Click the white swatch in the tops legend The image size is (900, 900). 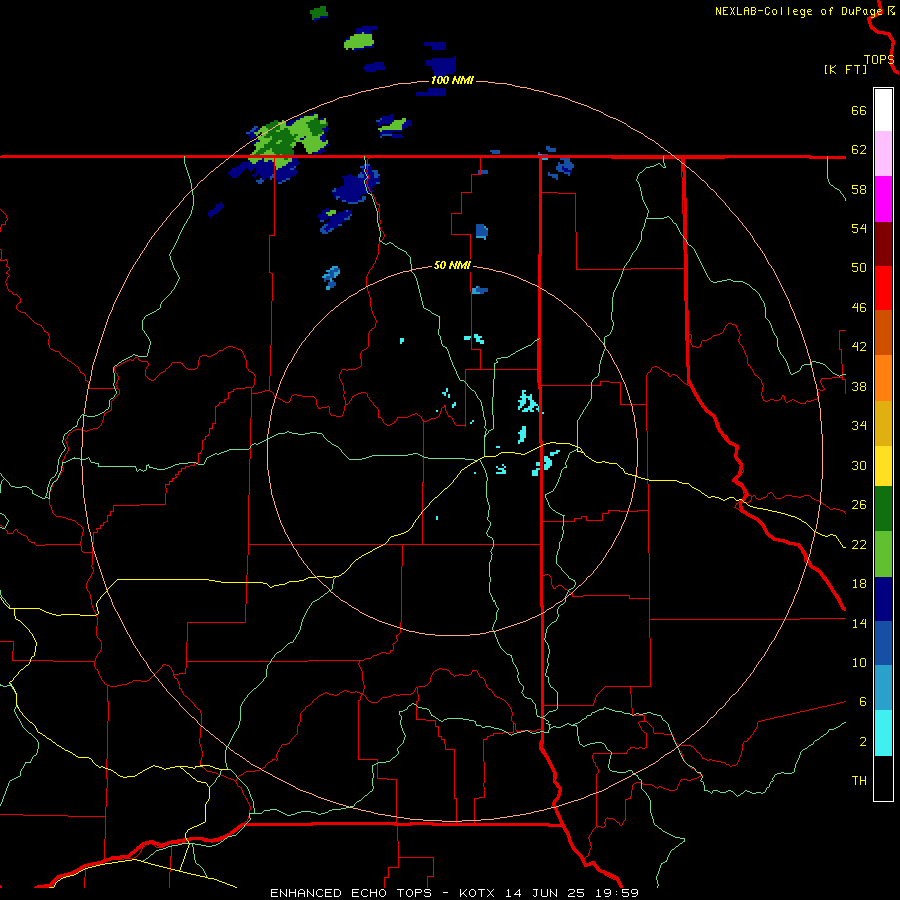point(883,110)
